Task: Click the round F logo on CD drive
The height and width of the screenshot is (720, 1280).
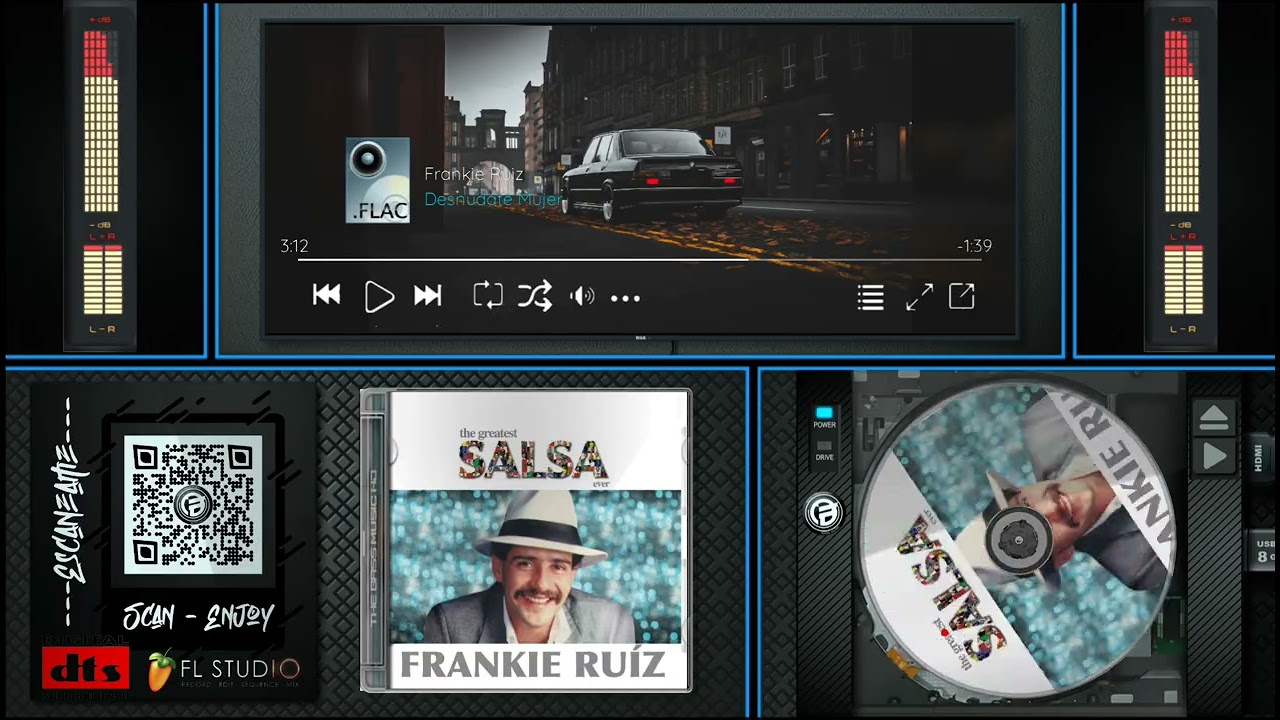Action: [824, 513]
